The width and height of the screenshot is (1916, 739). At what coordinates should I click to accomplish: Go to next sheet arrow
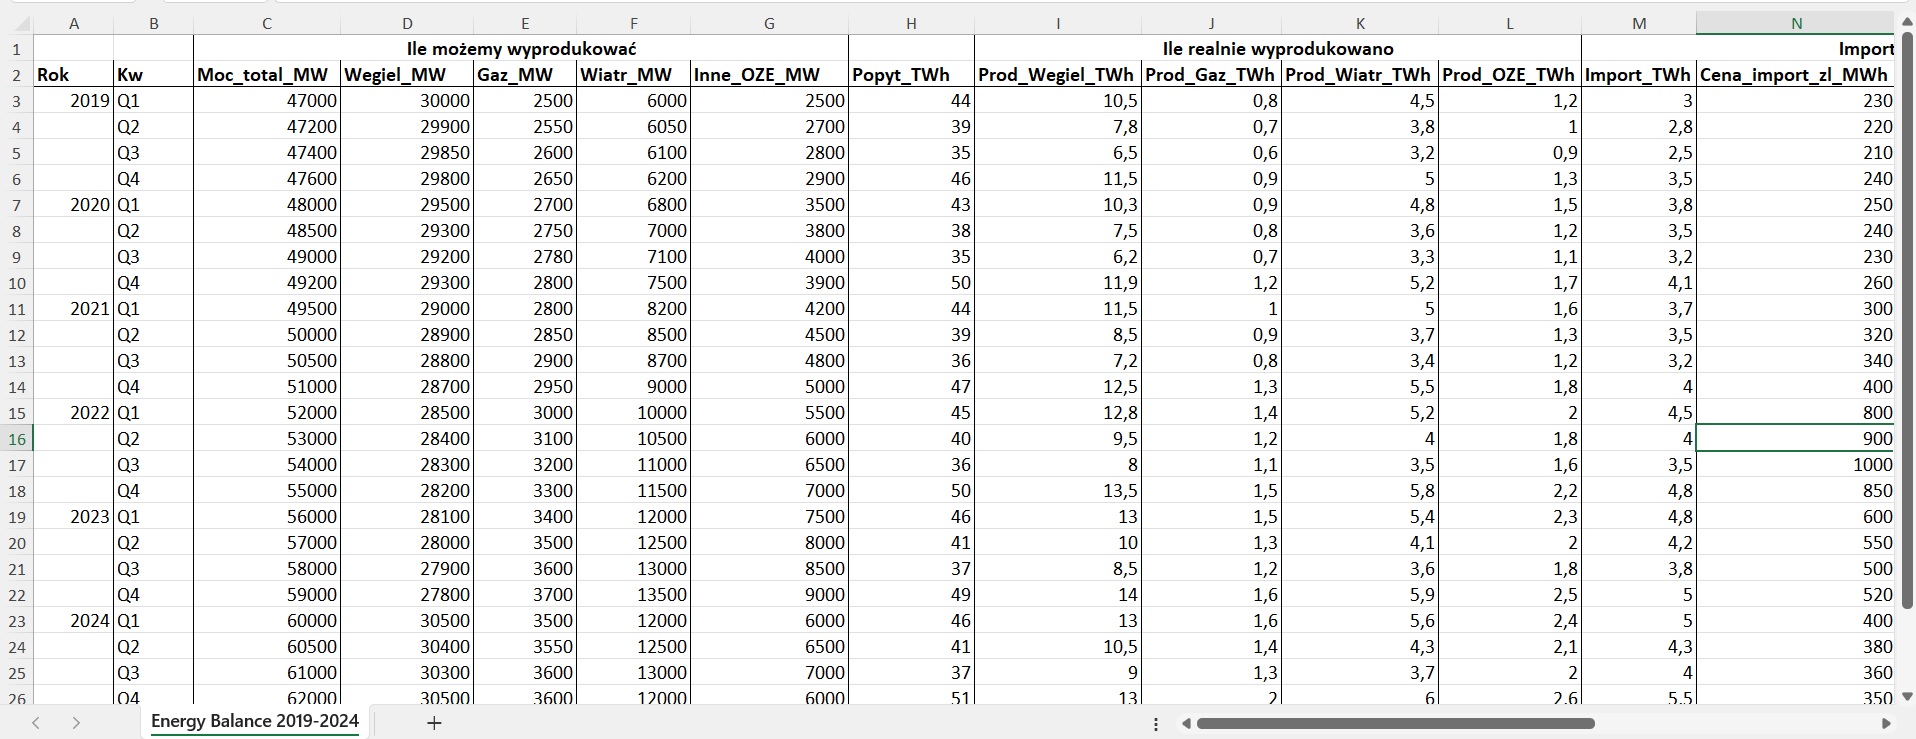tap(76, 723)
